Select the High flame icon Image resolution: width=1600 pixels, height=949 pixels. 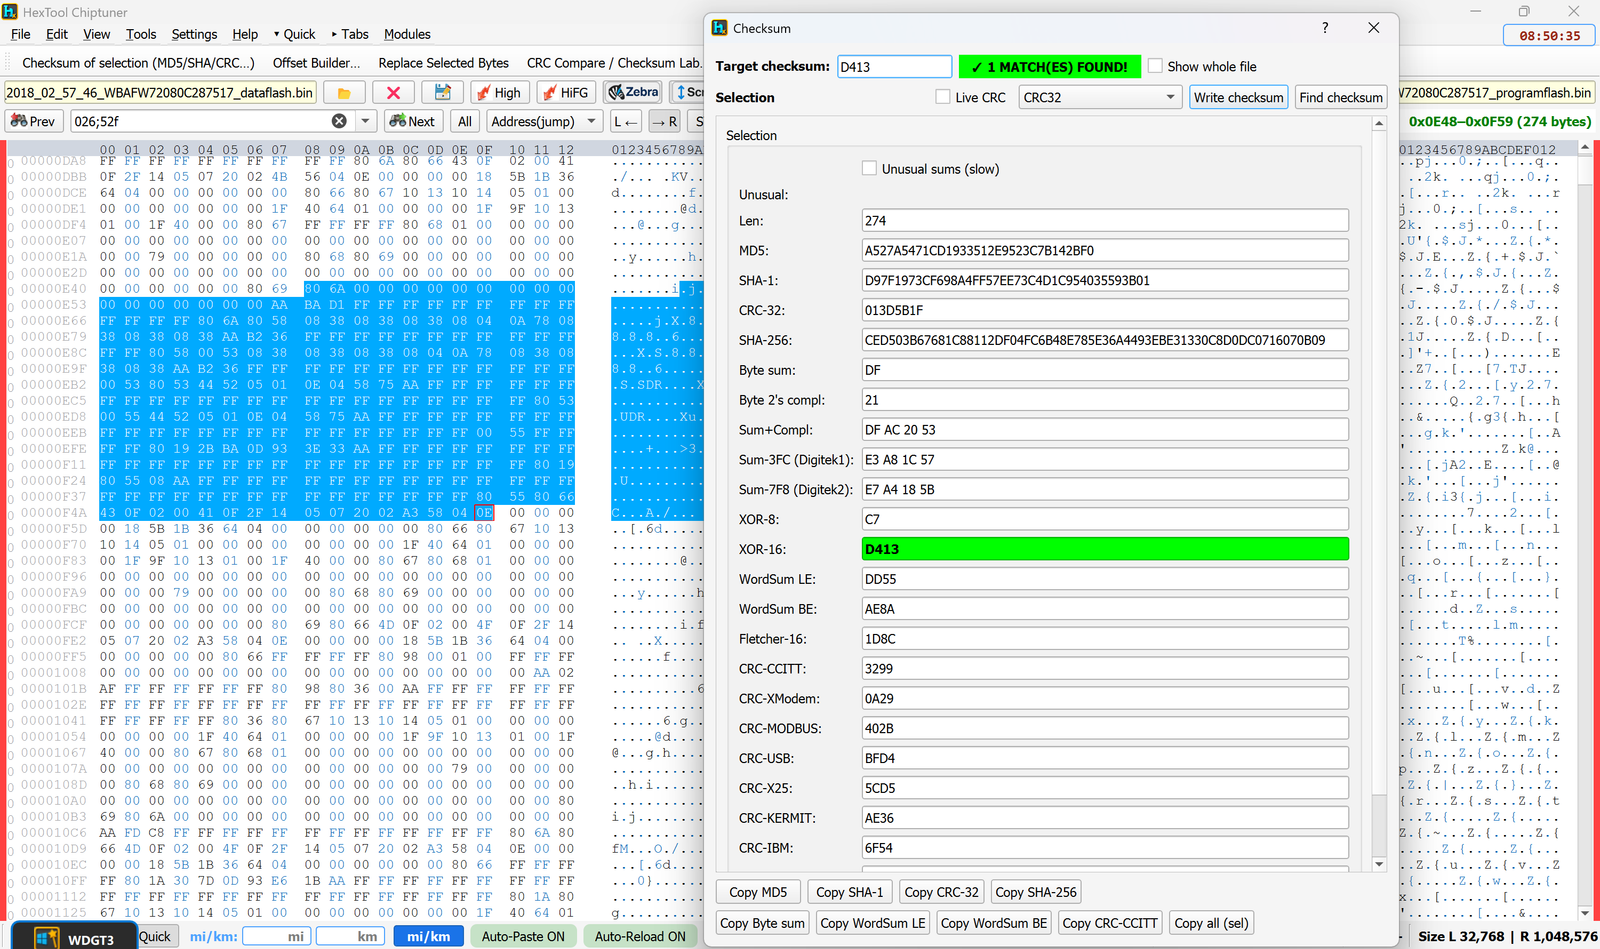500,91
